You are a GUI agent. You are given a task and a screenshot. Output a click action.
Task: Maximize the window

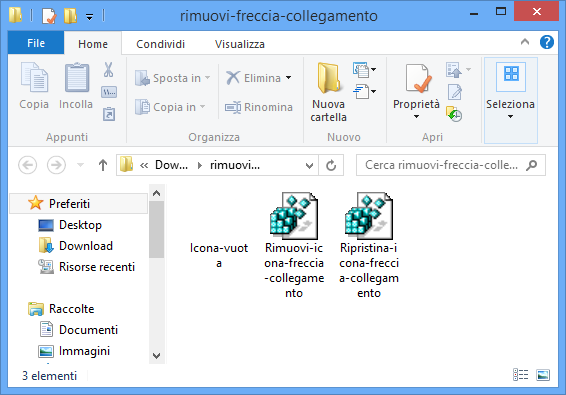(x=501, y=12)
